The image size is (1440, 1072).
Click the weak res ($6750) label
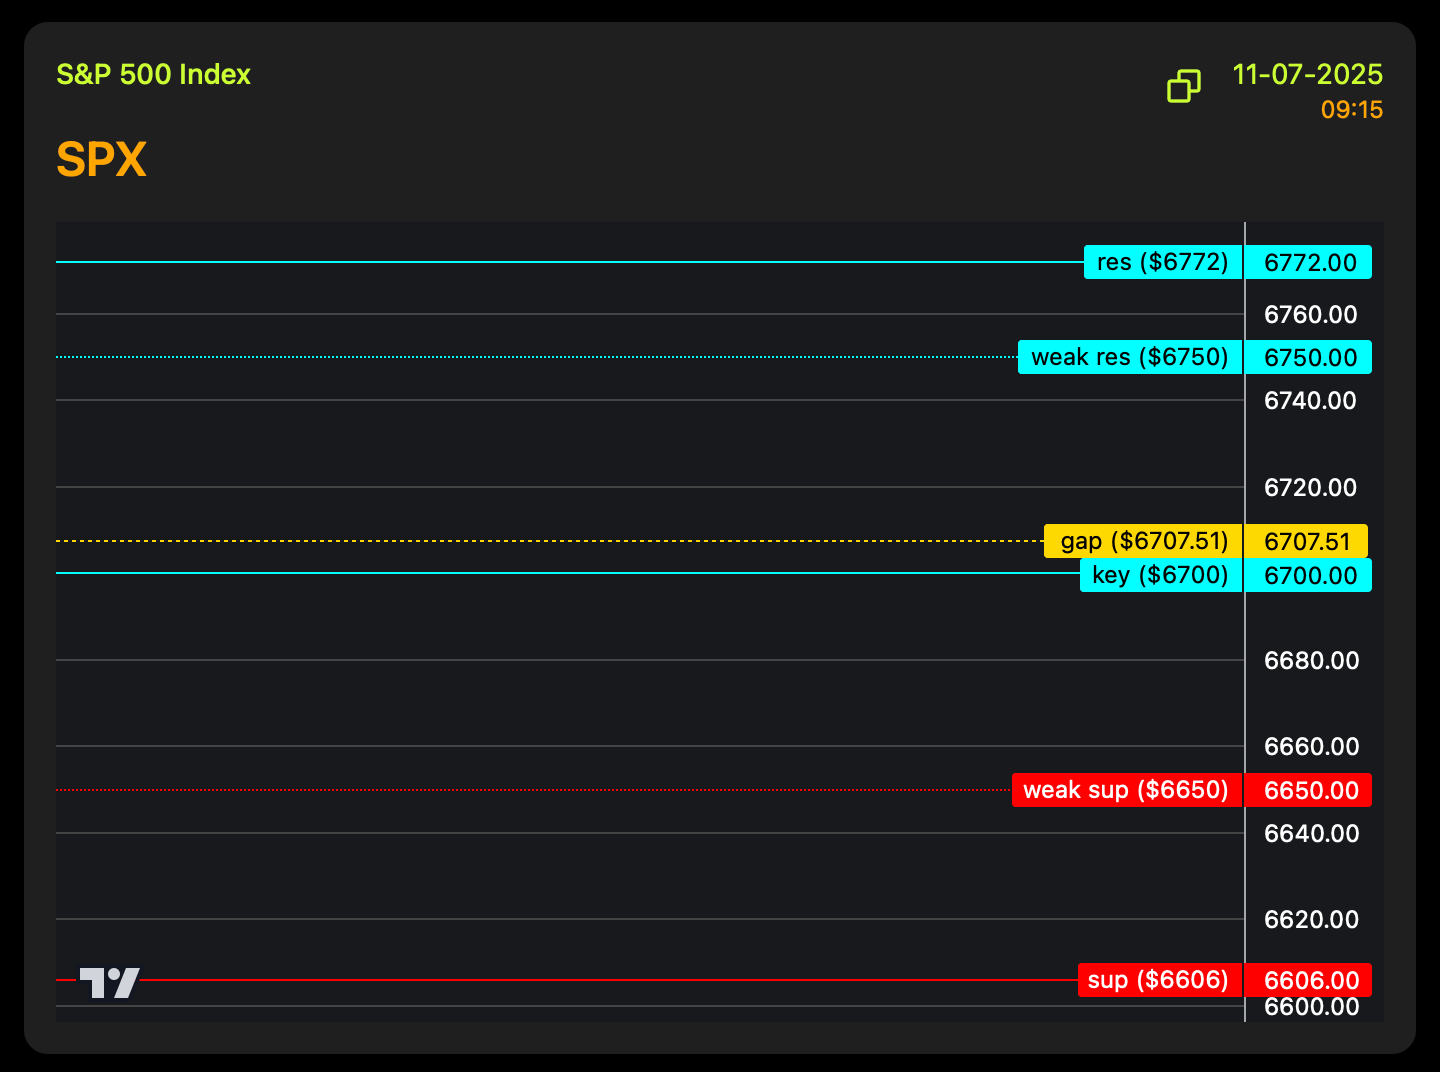click(1130, 357)
